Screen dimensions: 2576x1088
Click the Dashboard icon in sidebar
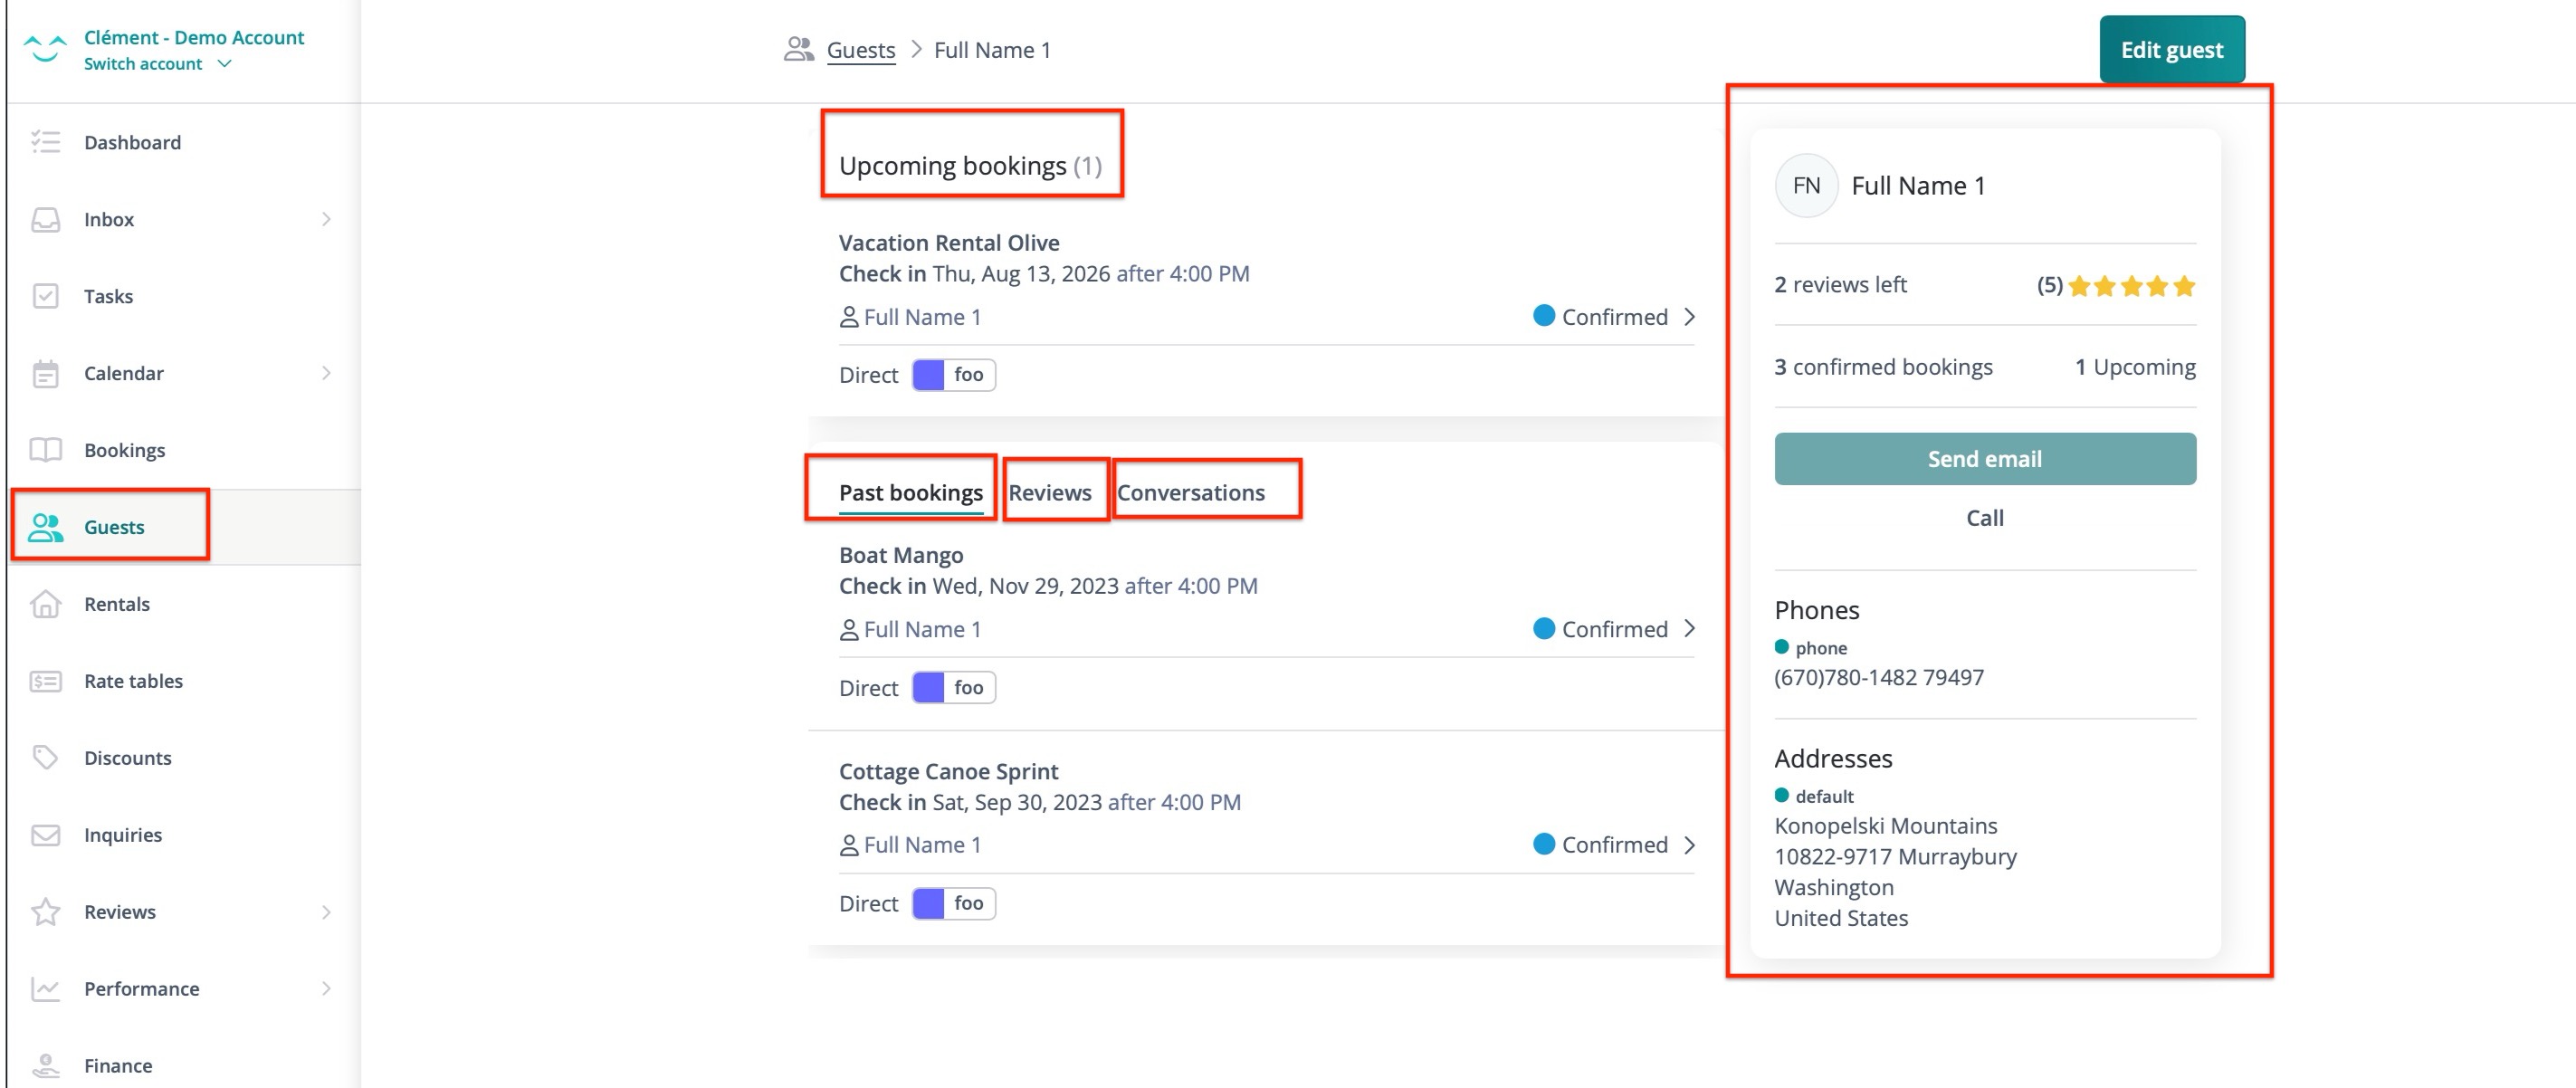pos(45,142)
